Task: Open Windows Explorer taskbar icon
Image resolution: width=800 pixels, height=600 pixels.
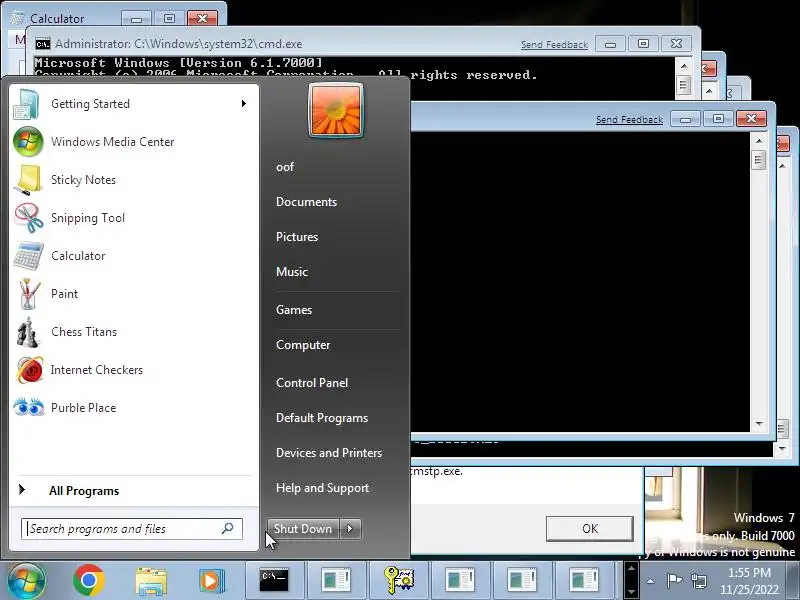Action: (151, 581)
